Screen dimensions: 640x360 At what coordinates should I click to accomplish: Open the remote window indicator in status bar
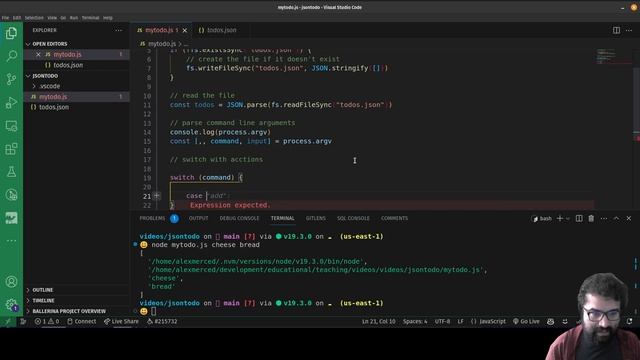pos(7,322)
